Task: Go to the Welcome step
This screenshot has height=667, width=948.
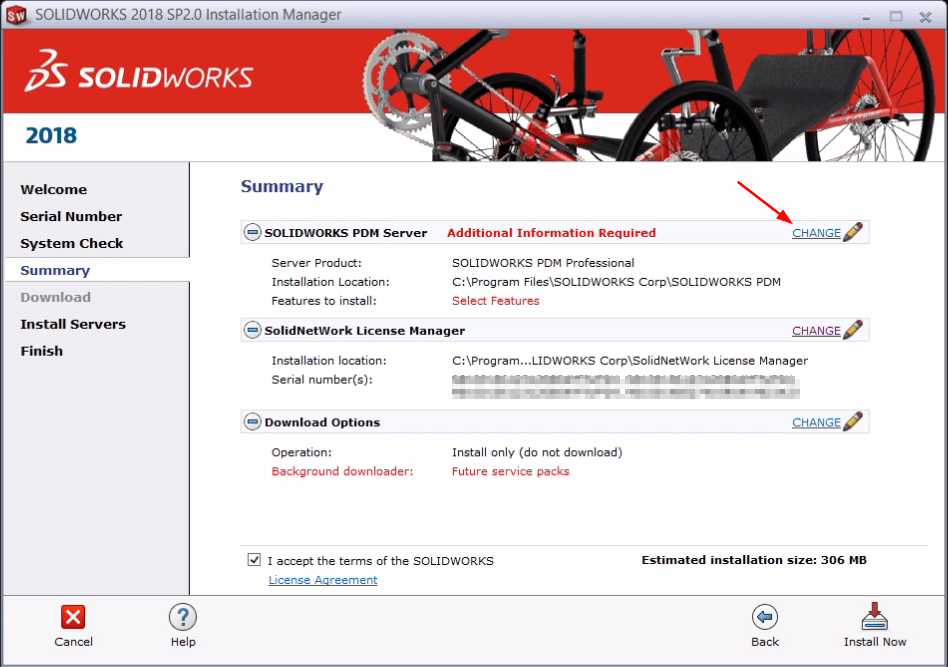Action: (54, 189)
